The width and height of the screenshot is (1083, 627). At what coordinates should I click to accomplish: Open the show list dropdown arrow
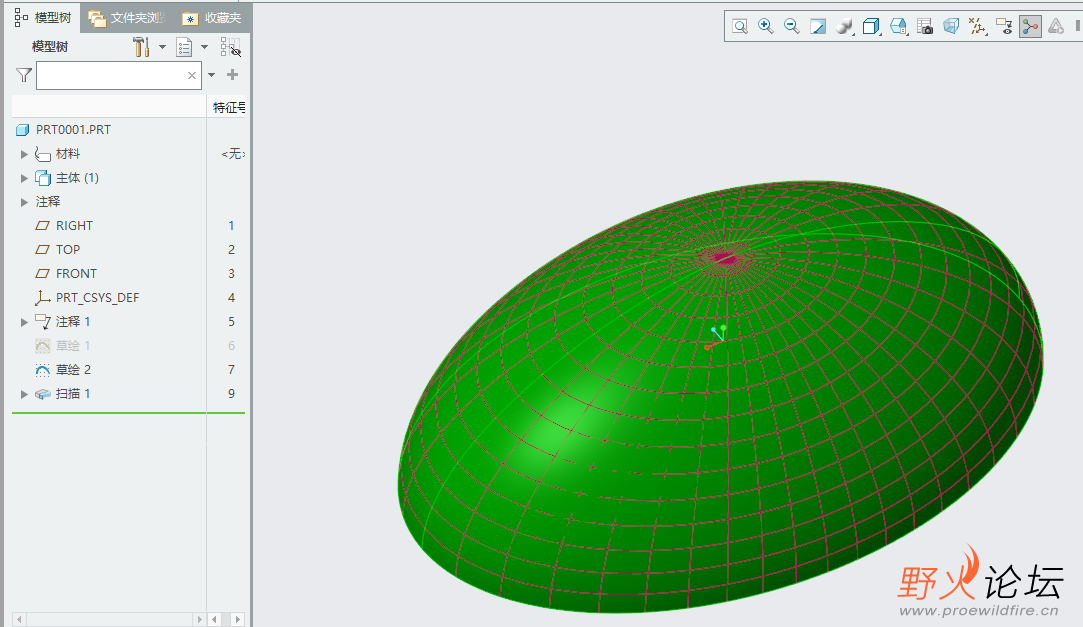pos(204,47)
